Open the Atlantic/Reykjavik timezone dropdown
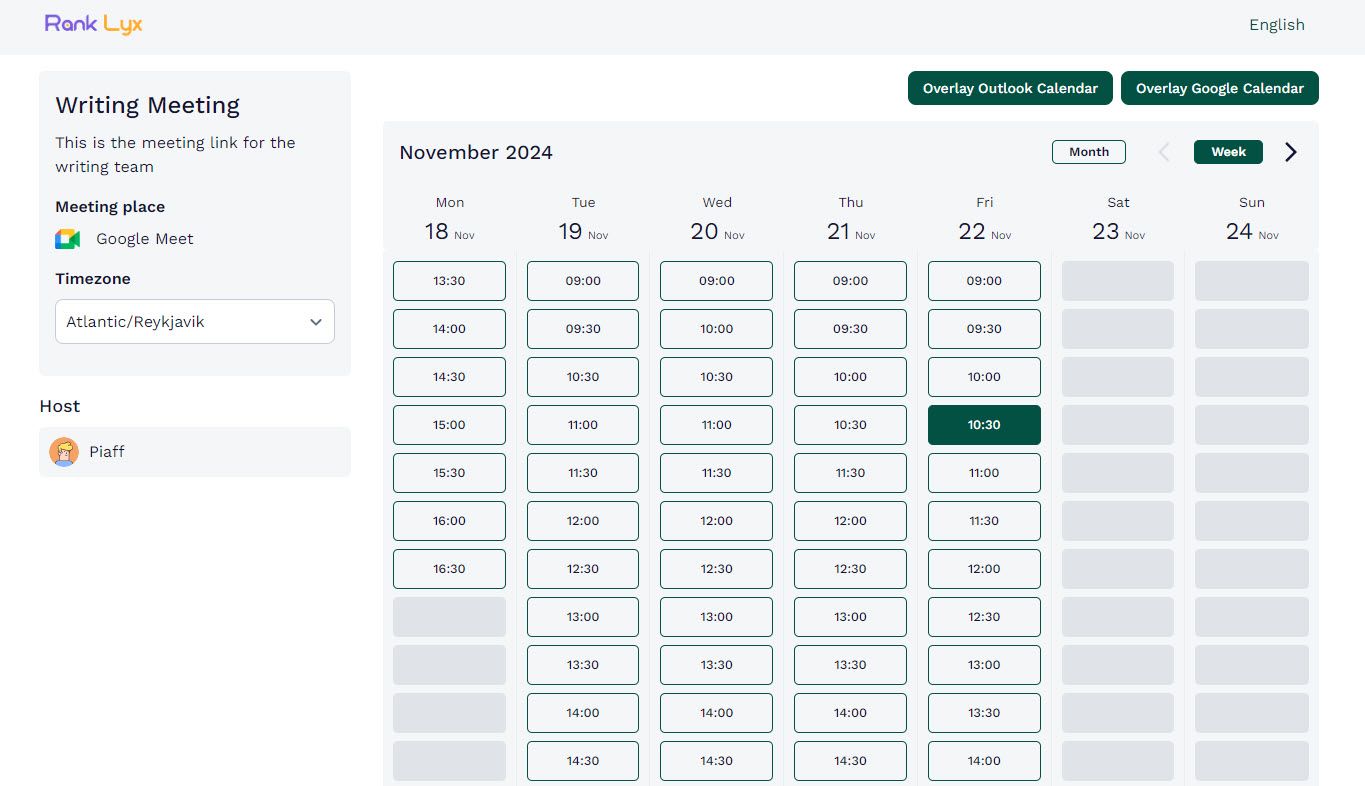Image resolution: width=1365 pixels, height=786 pixels. point(194,321)
